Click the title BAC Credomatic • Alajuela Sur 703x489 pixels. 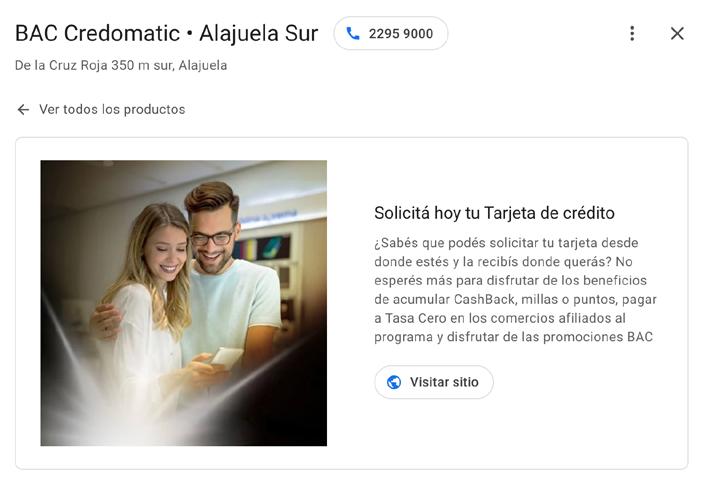coord(167,34)
